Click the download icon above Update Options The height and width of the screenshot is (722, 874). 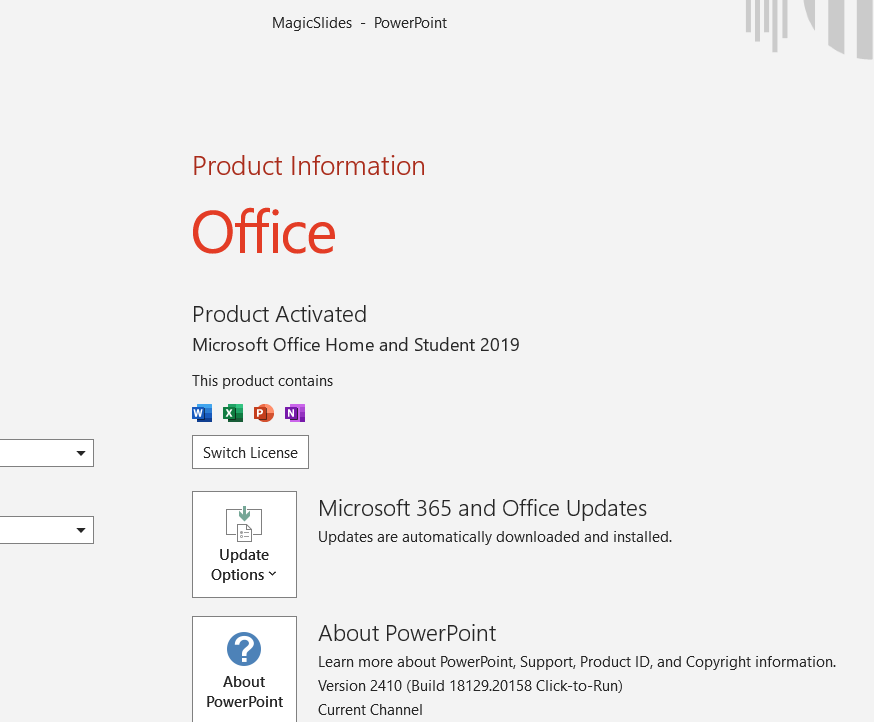244,523
